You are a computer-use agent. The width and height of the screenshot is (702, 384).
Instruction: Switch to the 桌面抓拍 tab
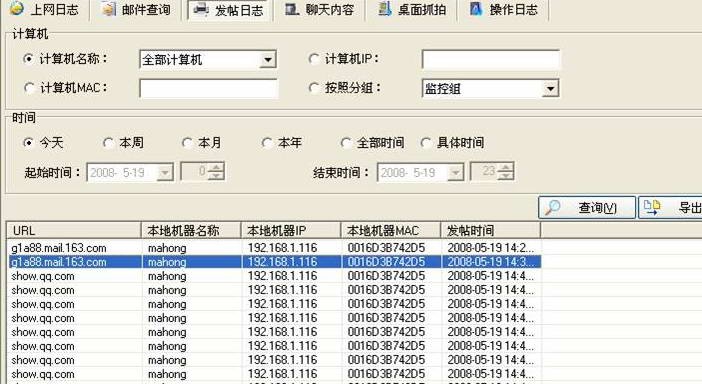click(412, 9)
